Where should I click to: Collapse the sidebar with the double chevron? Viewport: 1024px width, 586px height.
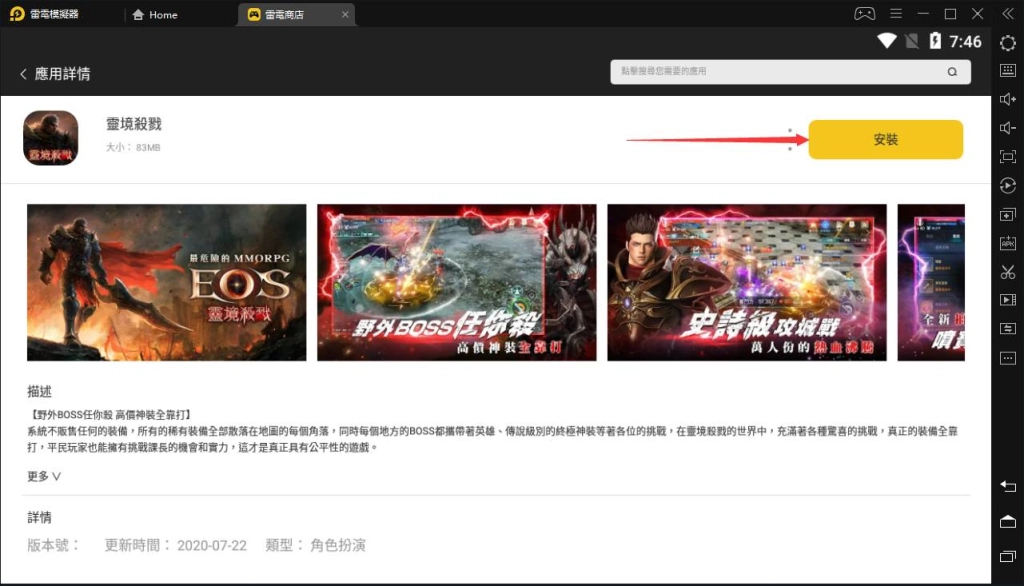[x=1007, y=14]
